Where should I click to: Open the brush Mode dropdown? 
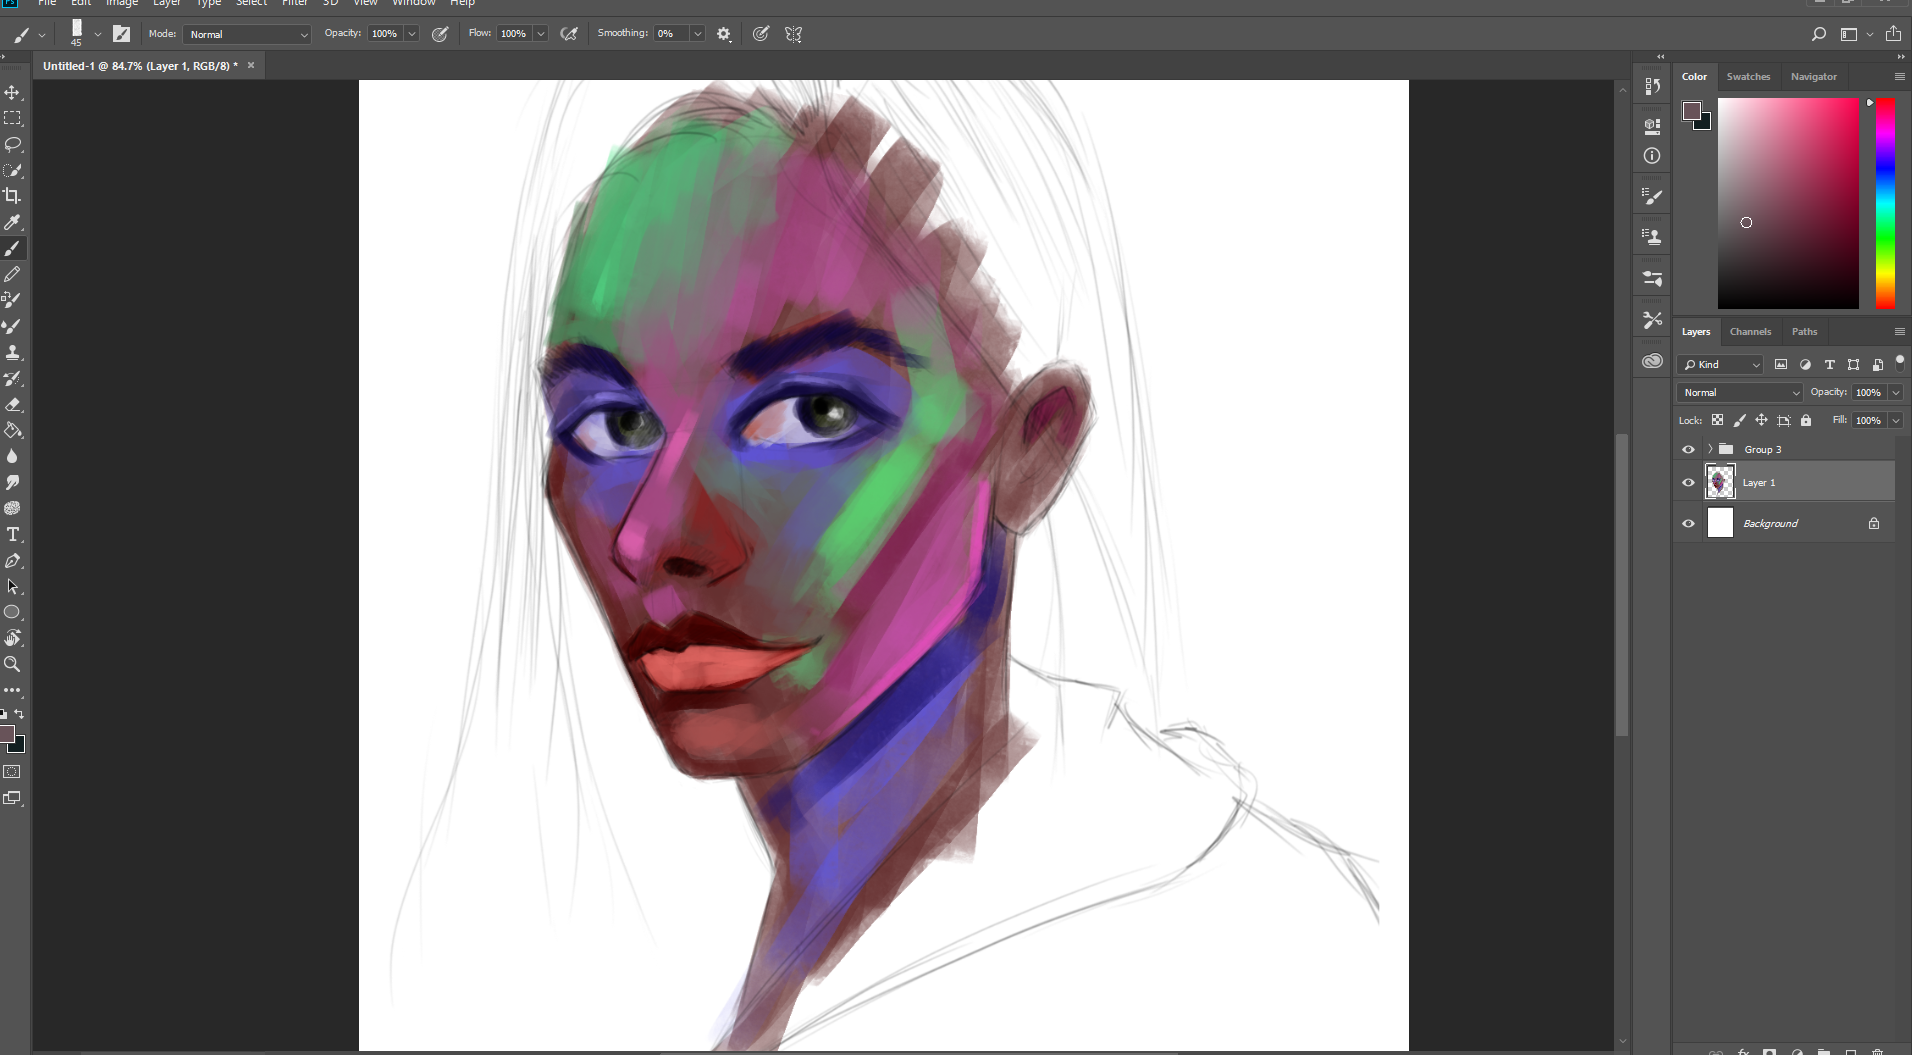(x=247, y=34)
